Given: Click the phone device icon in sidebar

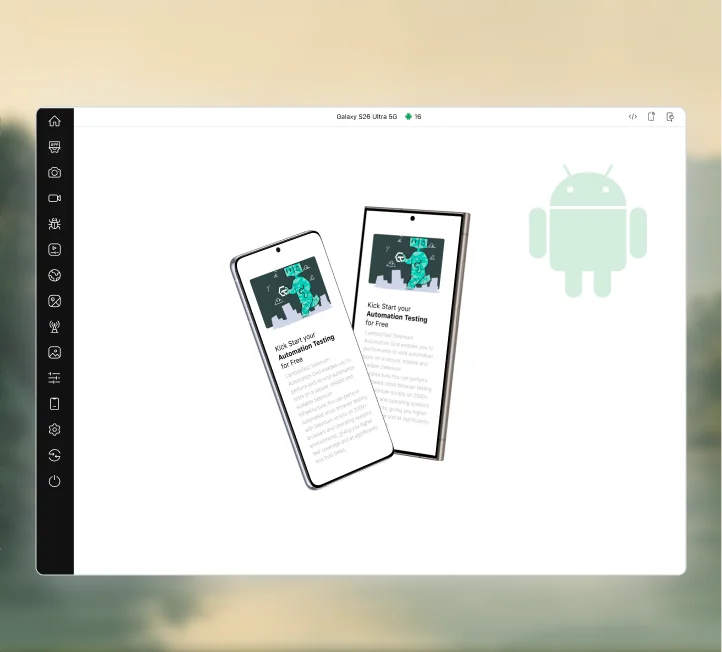Looking at the screenshot, I should click(54, 404).
